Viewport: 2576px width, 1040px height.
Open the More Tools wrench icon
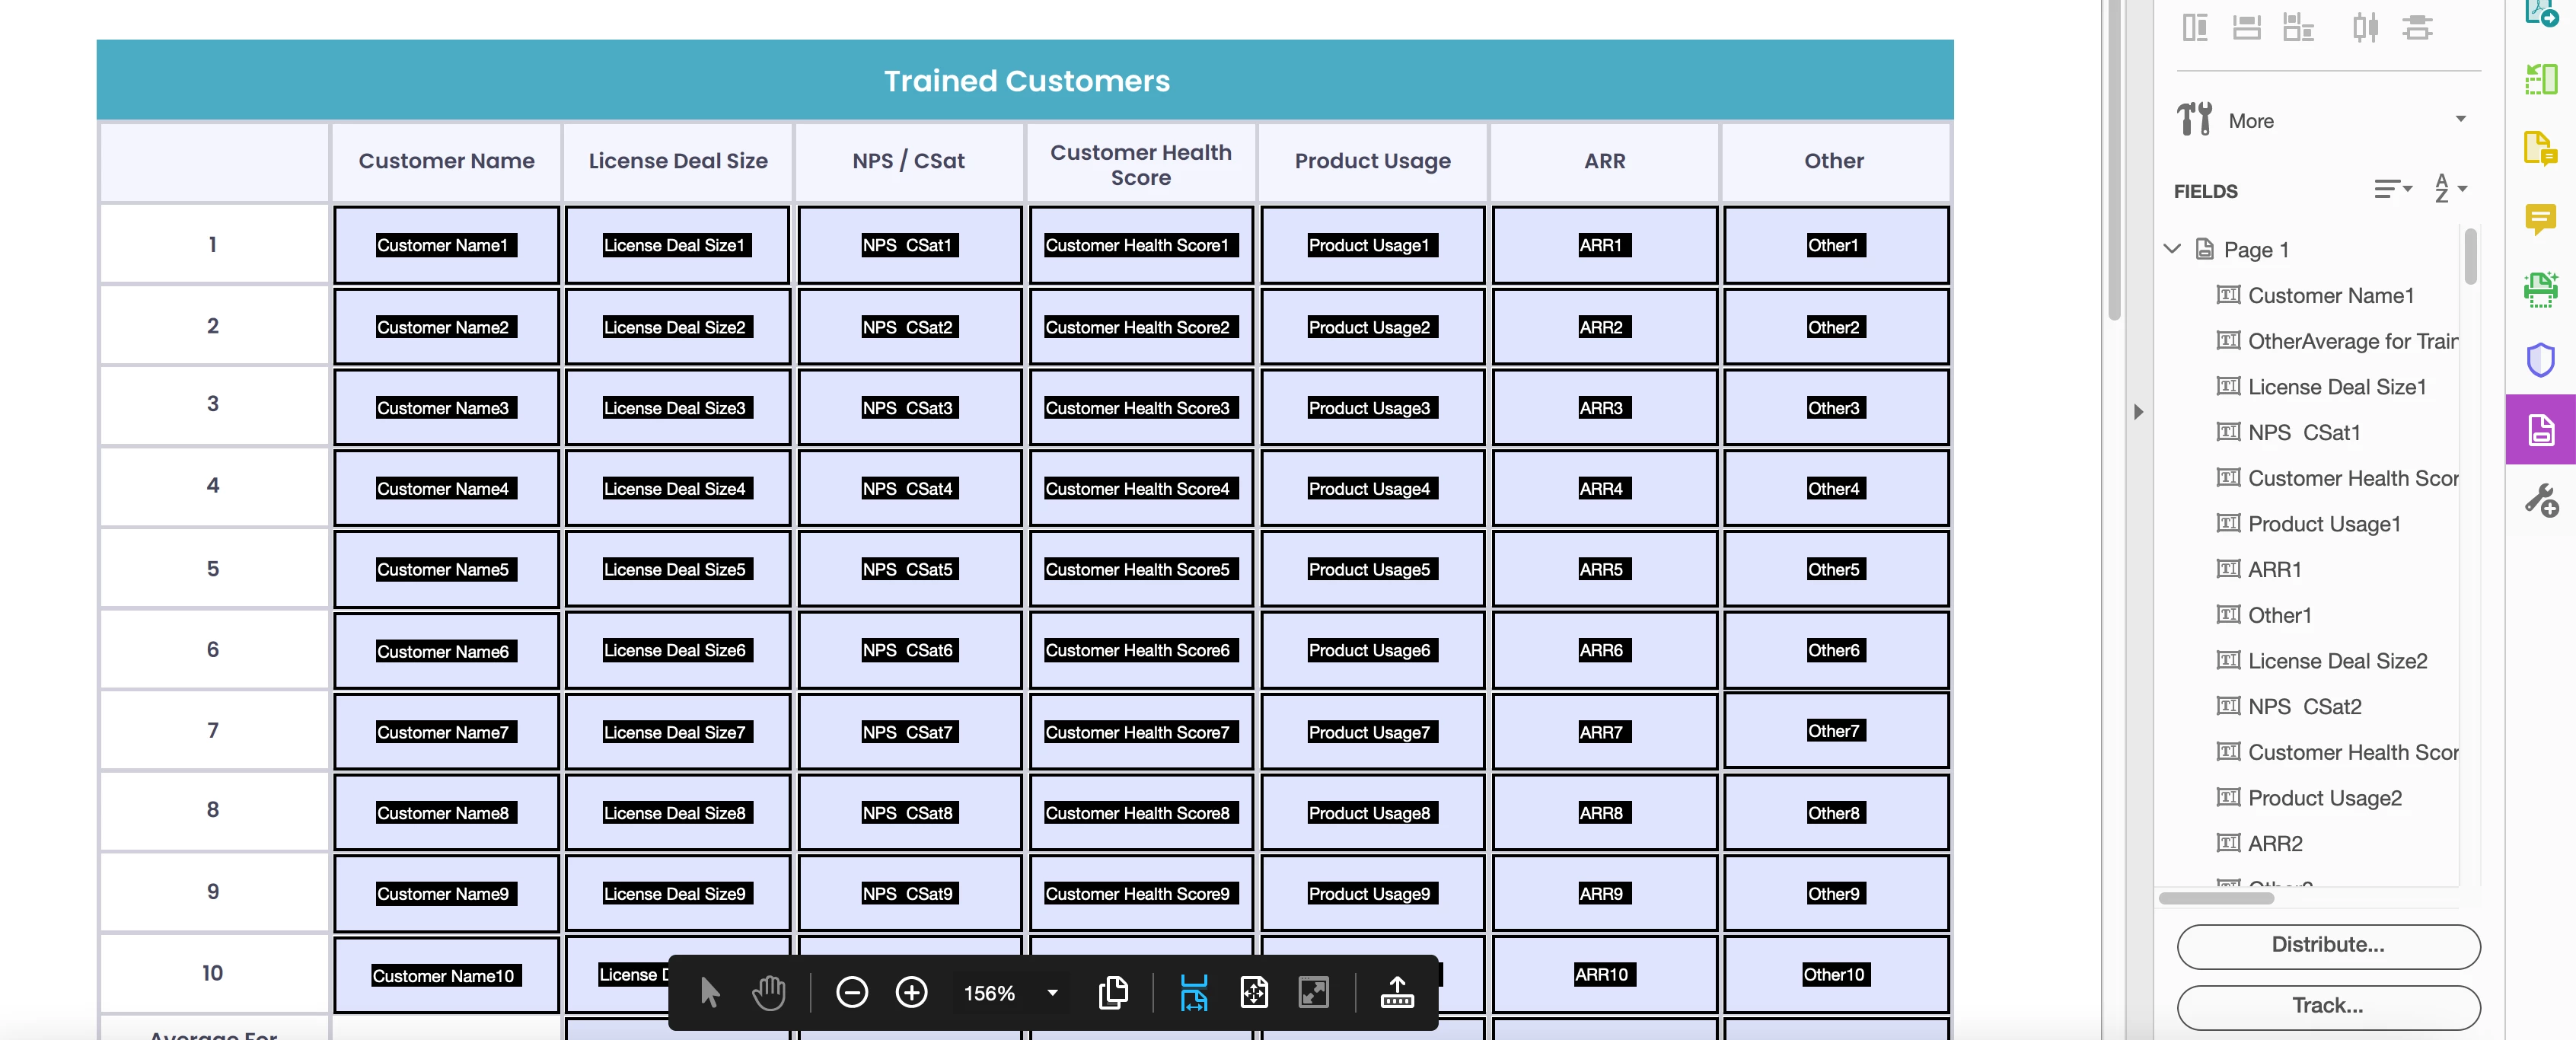(x=2540, y=500)
